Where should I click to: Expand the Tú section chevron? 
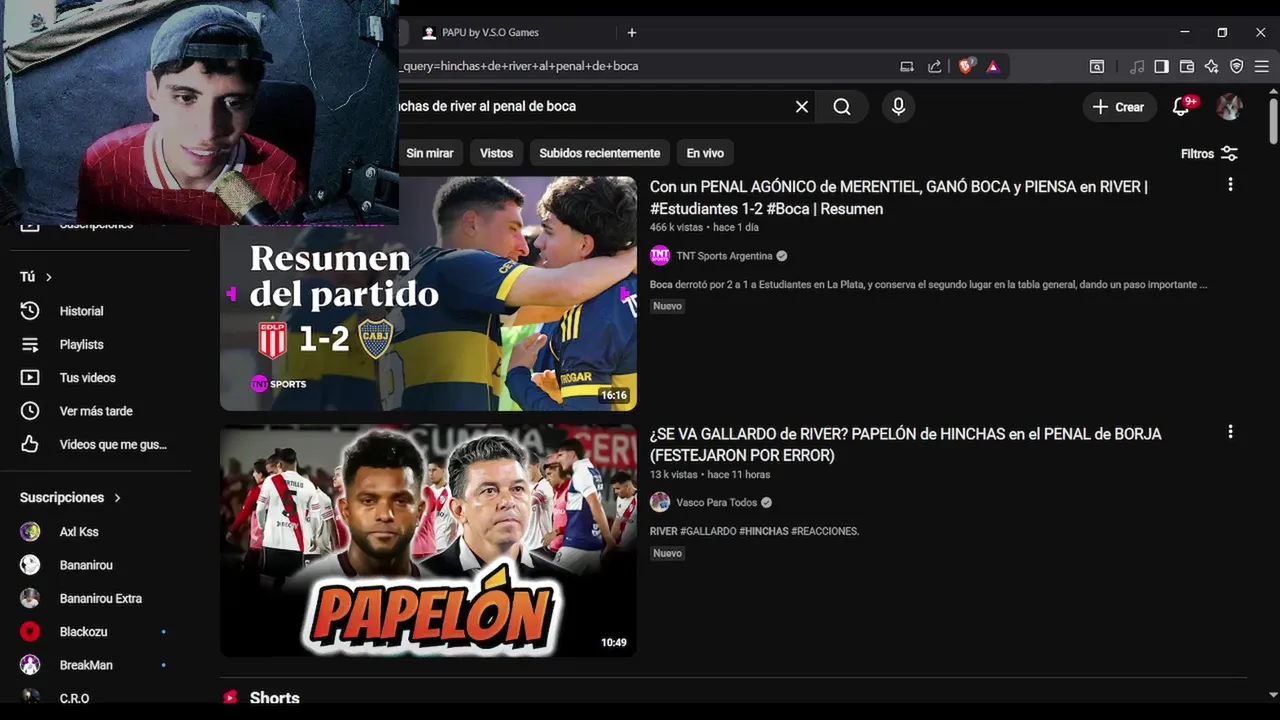(48, 277)
